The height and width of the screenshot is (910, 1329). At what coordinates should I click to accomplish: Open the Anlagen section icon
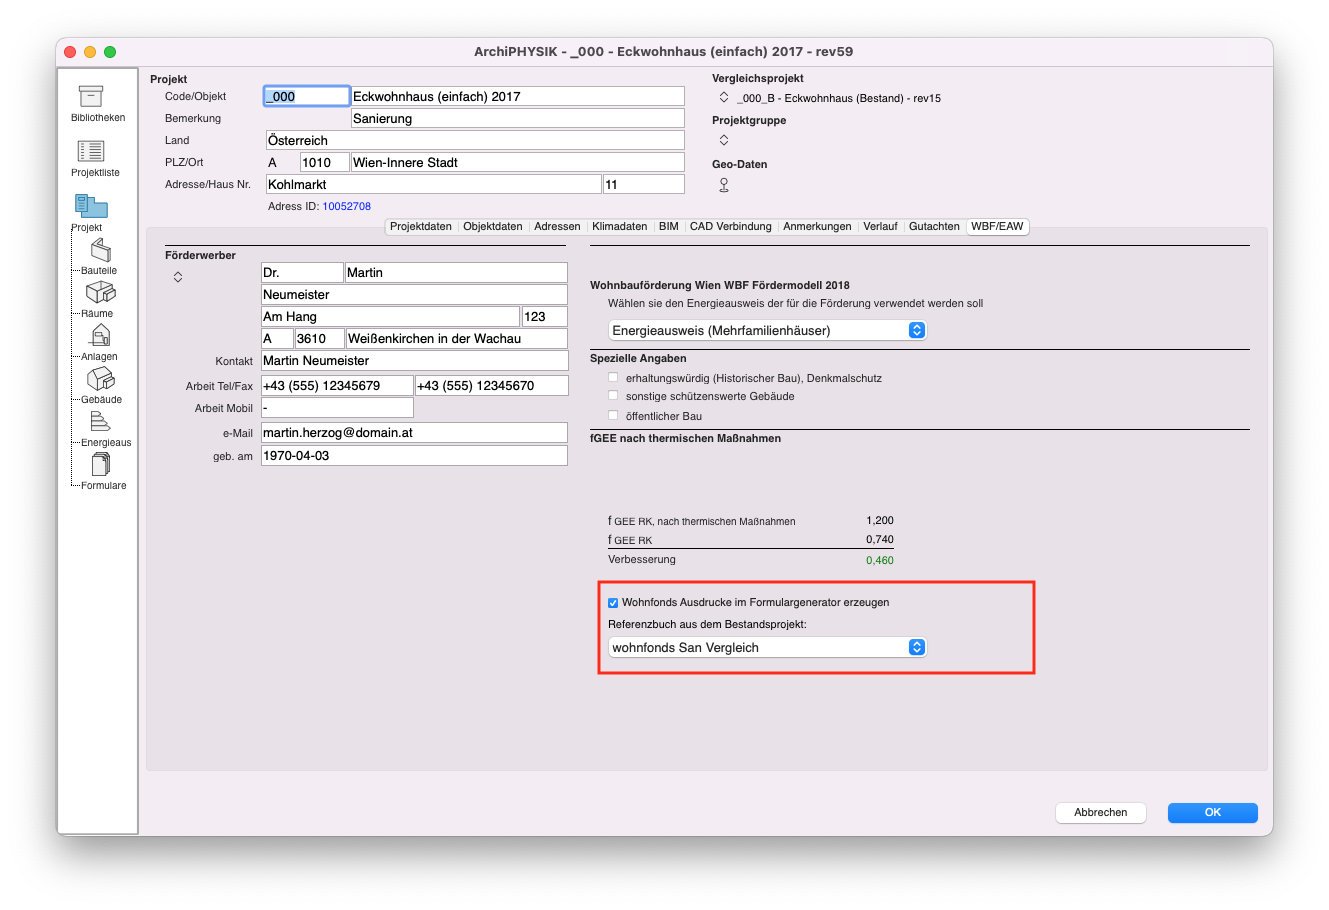coord(101,336)
